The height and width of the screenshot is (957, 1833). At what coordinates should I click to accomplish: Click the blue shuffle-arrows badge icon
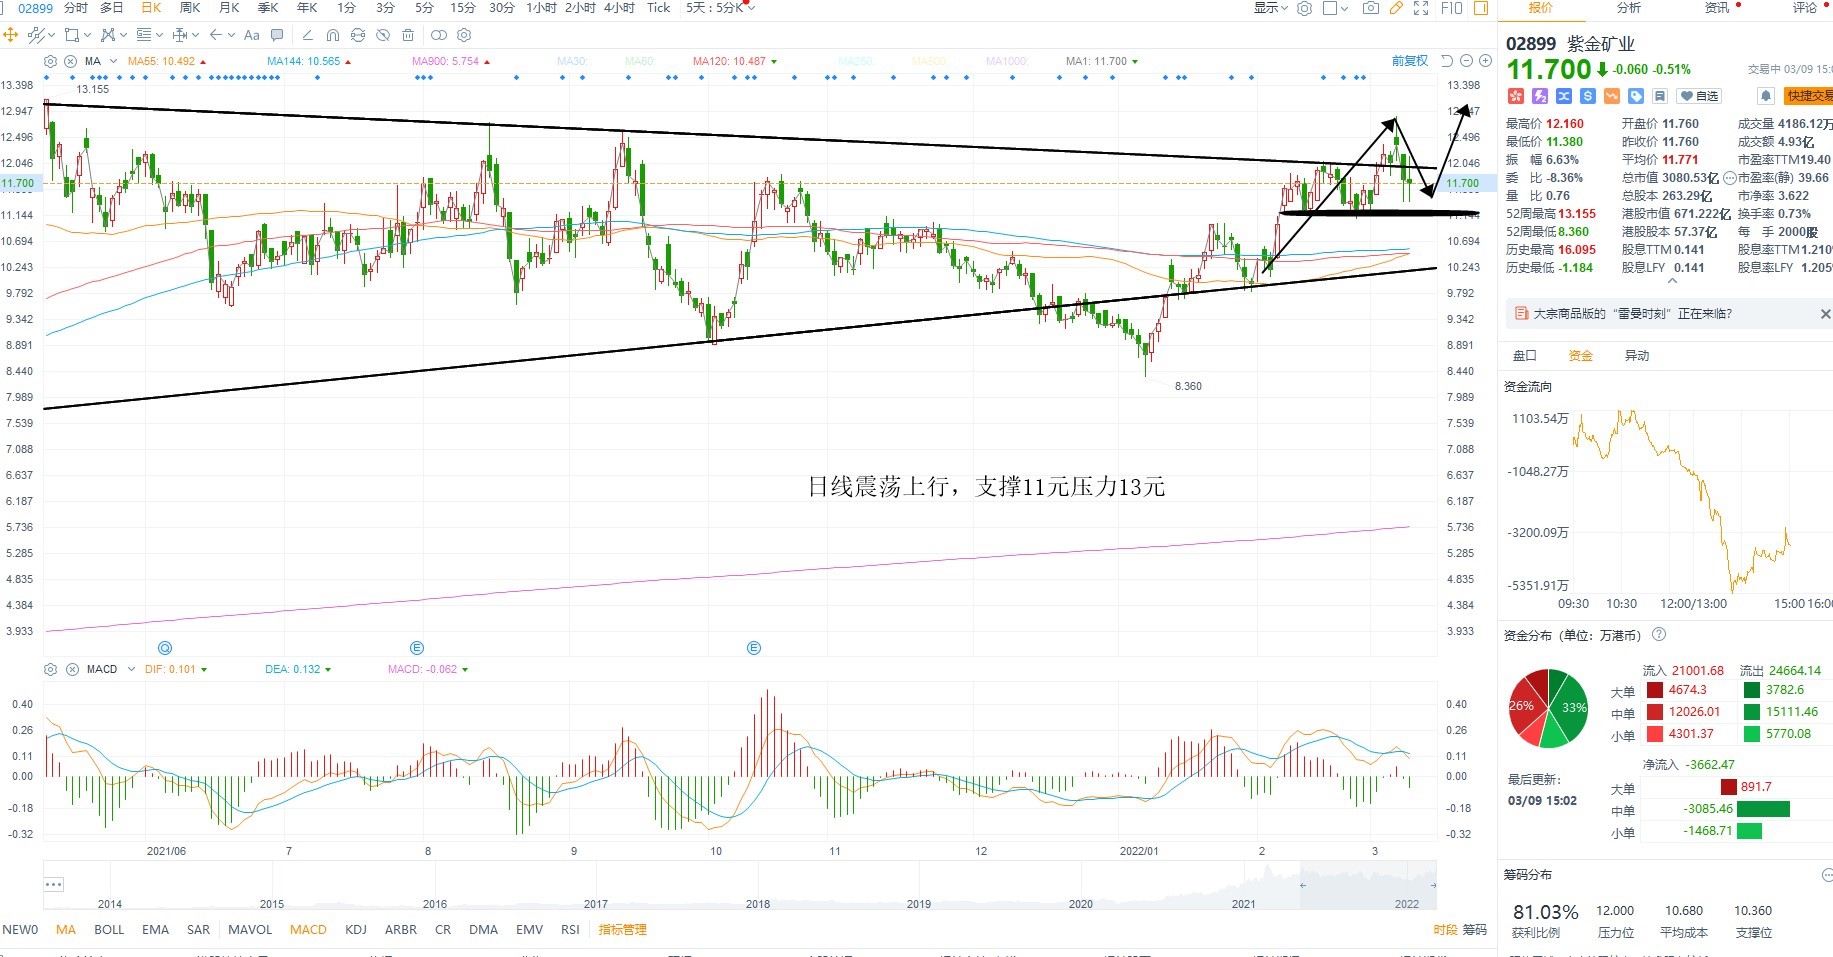1563,96
